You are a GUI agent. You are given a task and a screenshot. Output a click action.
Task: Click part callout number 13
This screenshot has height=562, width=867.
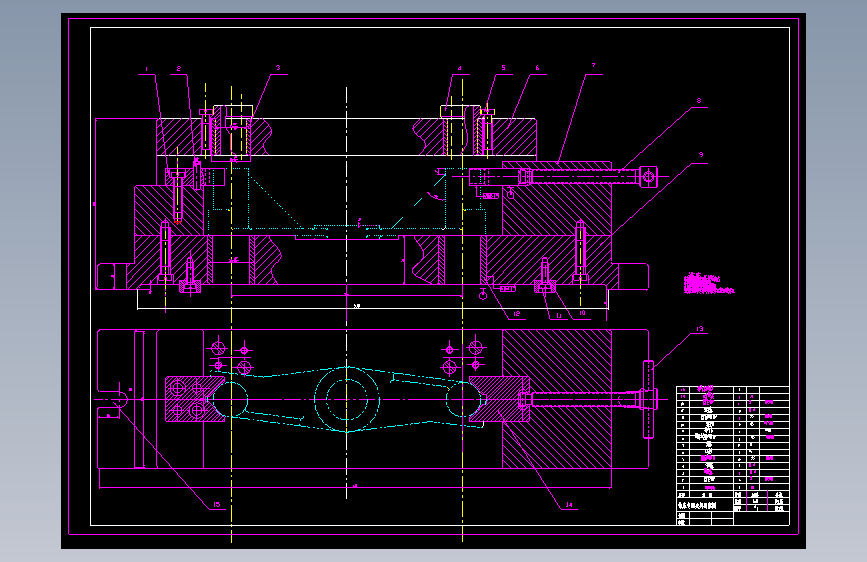(x=700, y=329)
